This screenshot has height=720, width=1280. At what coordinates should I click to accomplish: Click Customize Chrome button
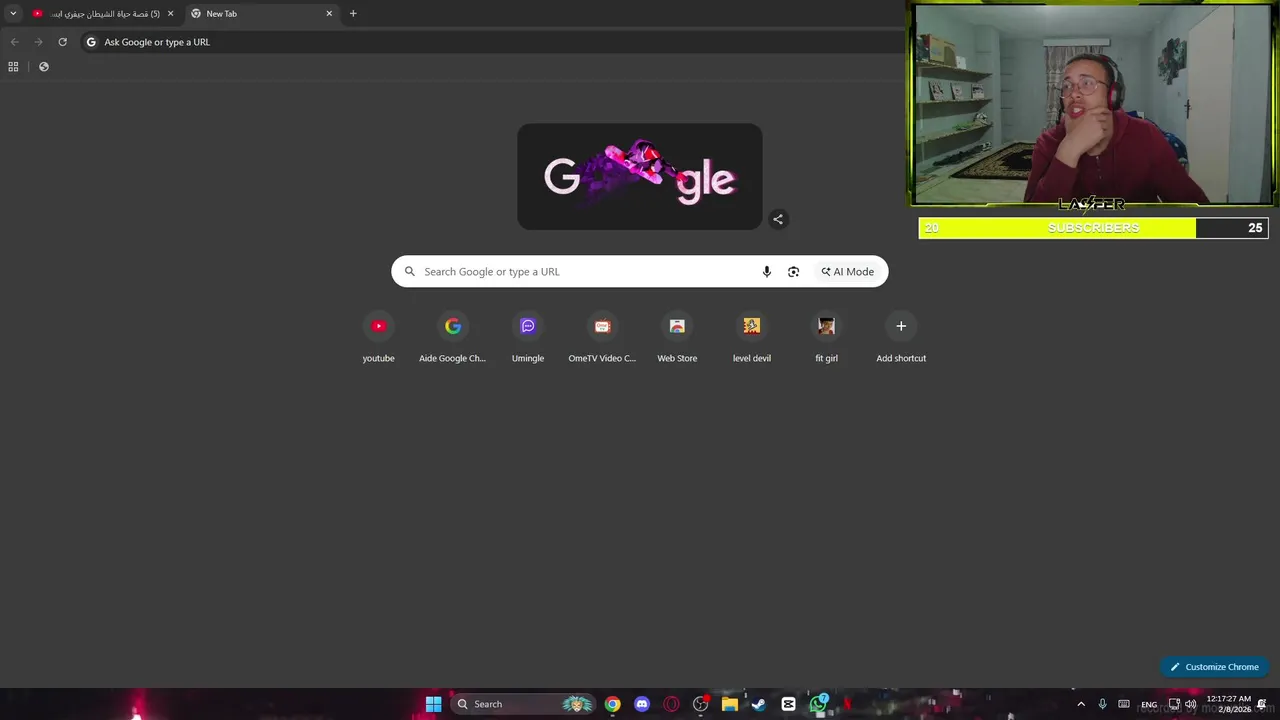click(1214, 667)
